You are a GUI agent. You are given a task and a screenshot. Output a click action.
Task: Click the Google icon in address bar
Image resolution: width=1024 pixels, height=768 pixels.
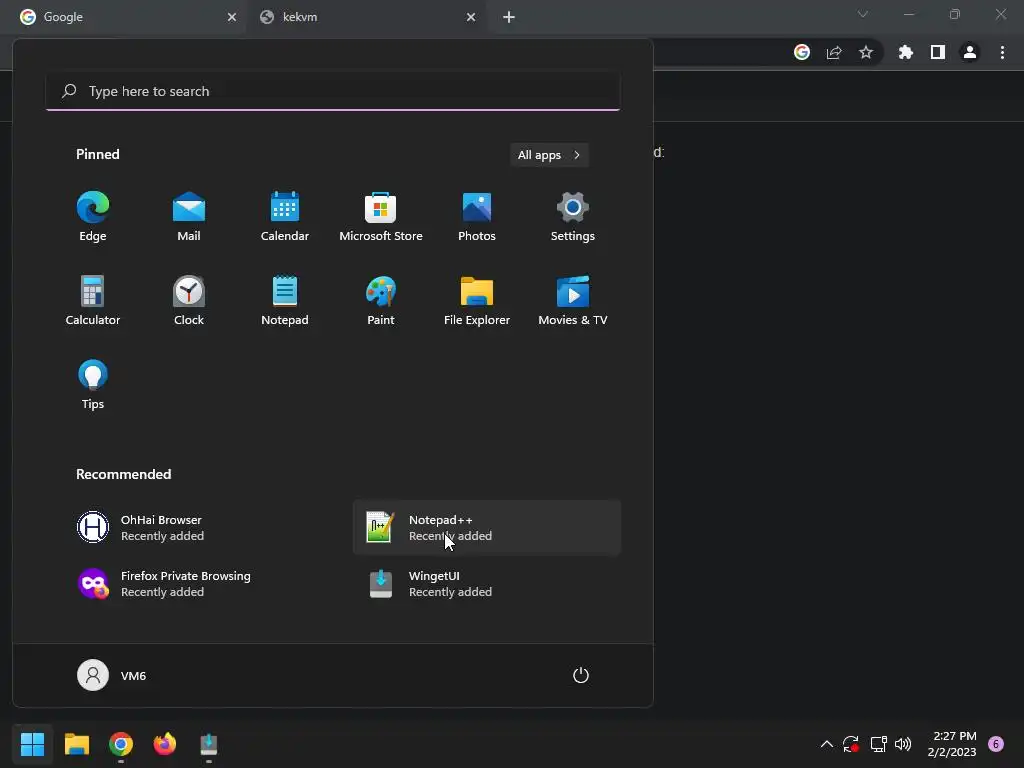point(802,52)
